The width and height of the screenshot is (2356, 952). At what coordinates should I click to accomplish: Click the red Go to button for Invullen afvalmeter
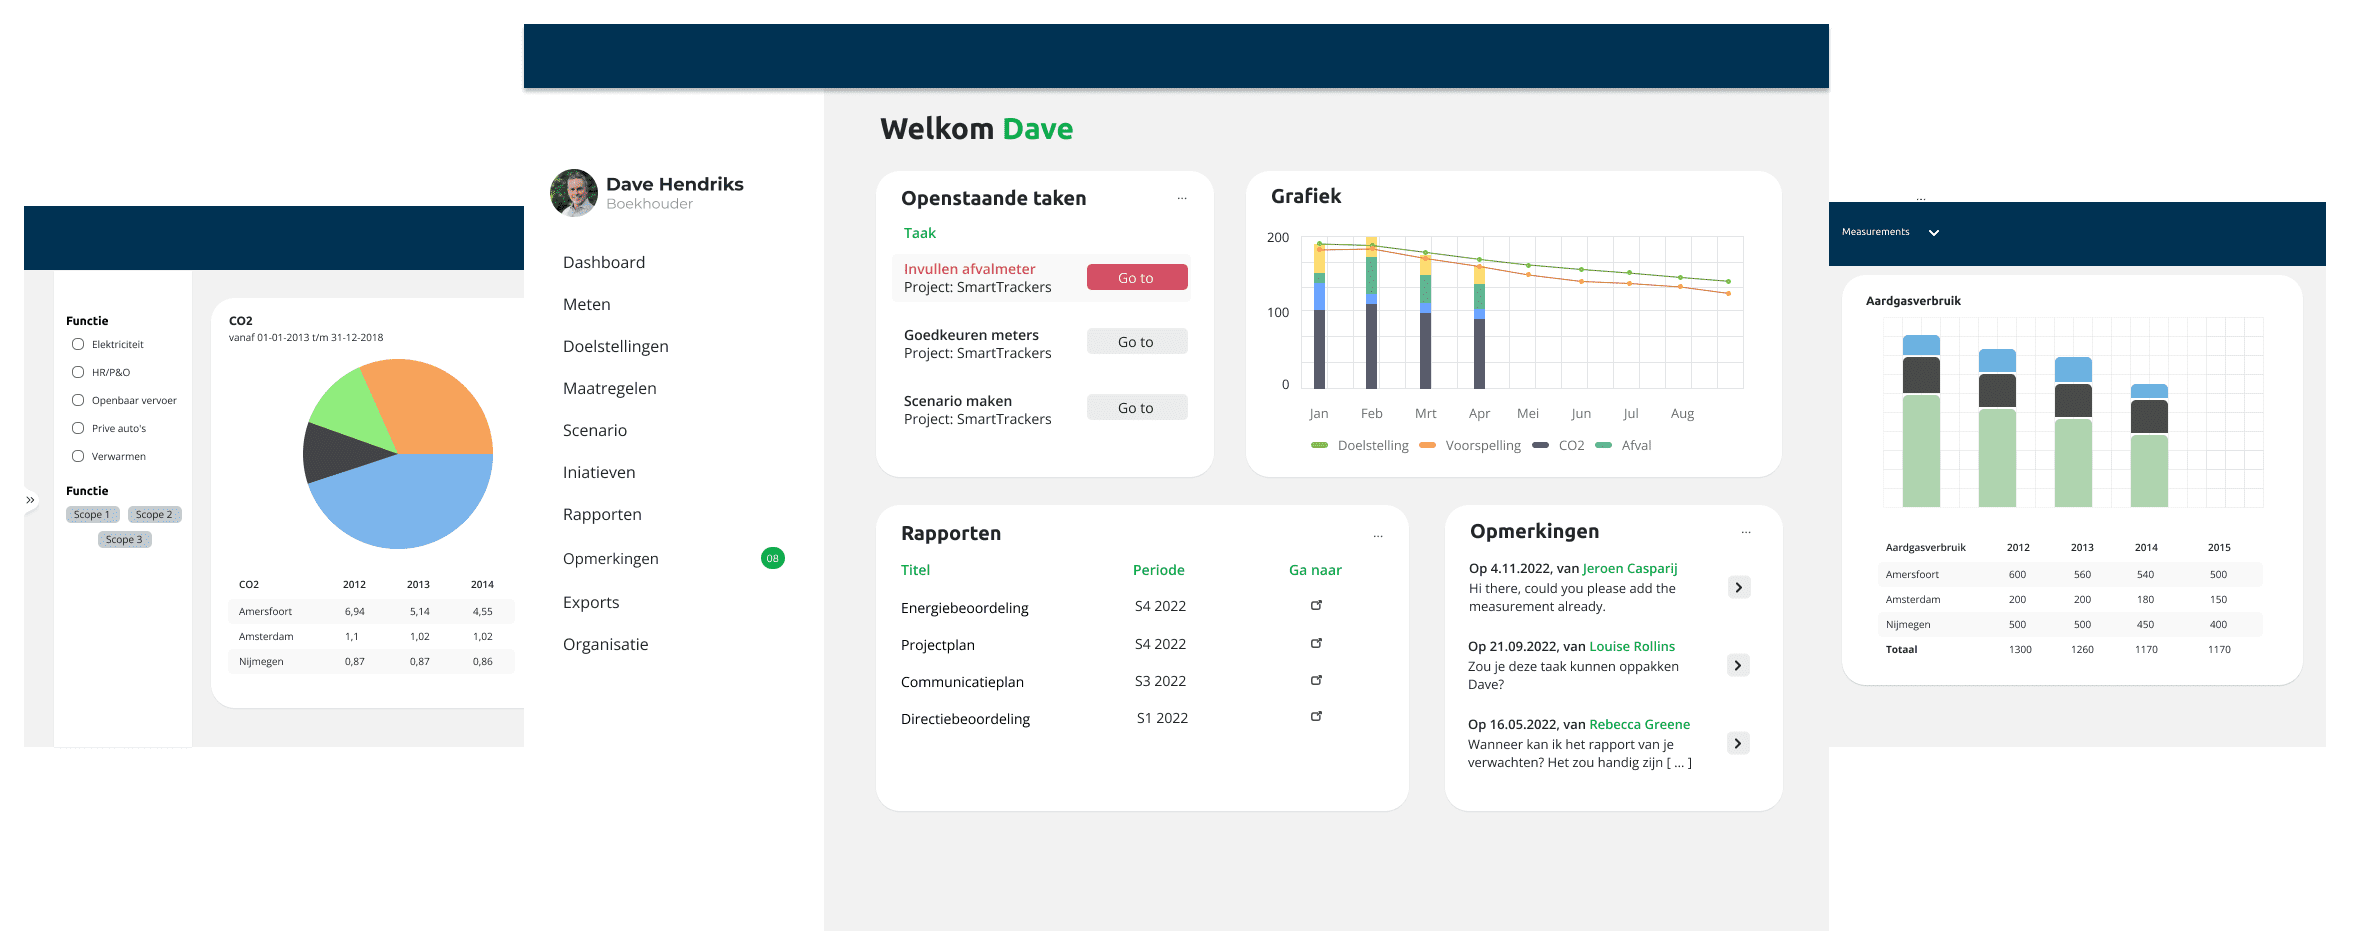coord(1136,278)
